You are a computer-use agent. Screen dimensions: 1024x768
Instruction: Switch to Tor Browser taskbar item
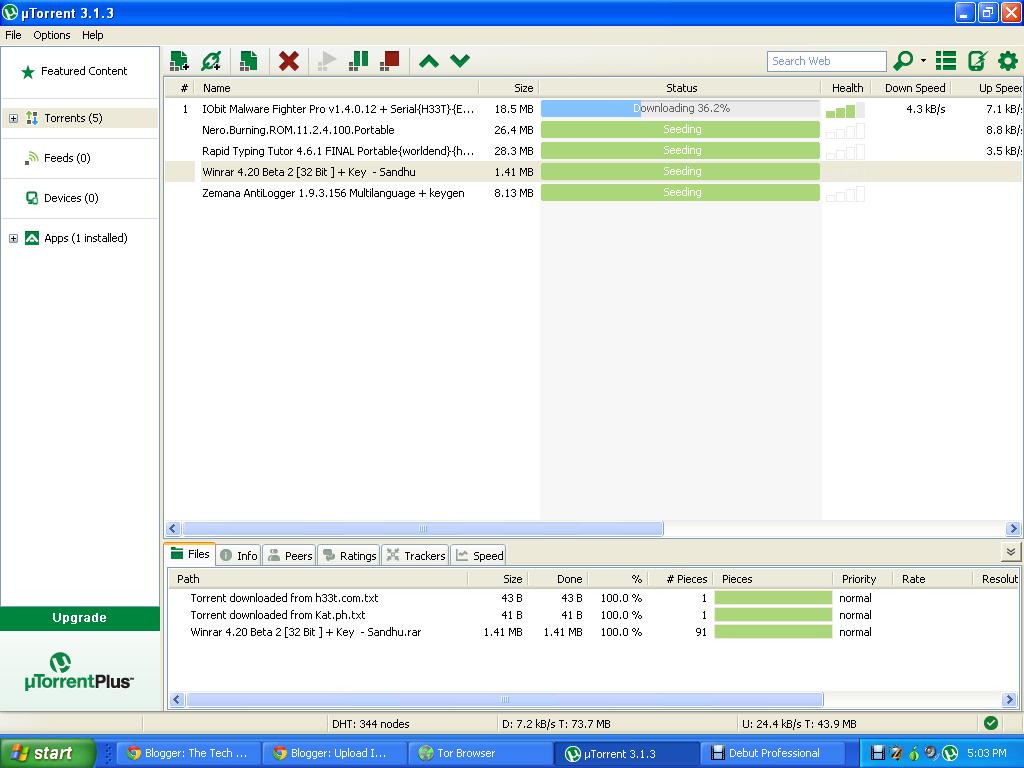pyautogui.click(x=480, y=753)
